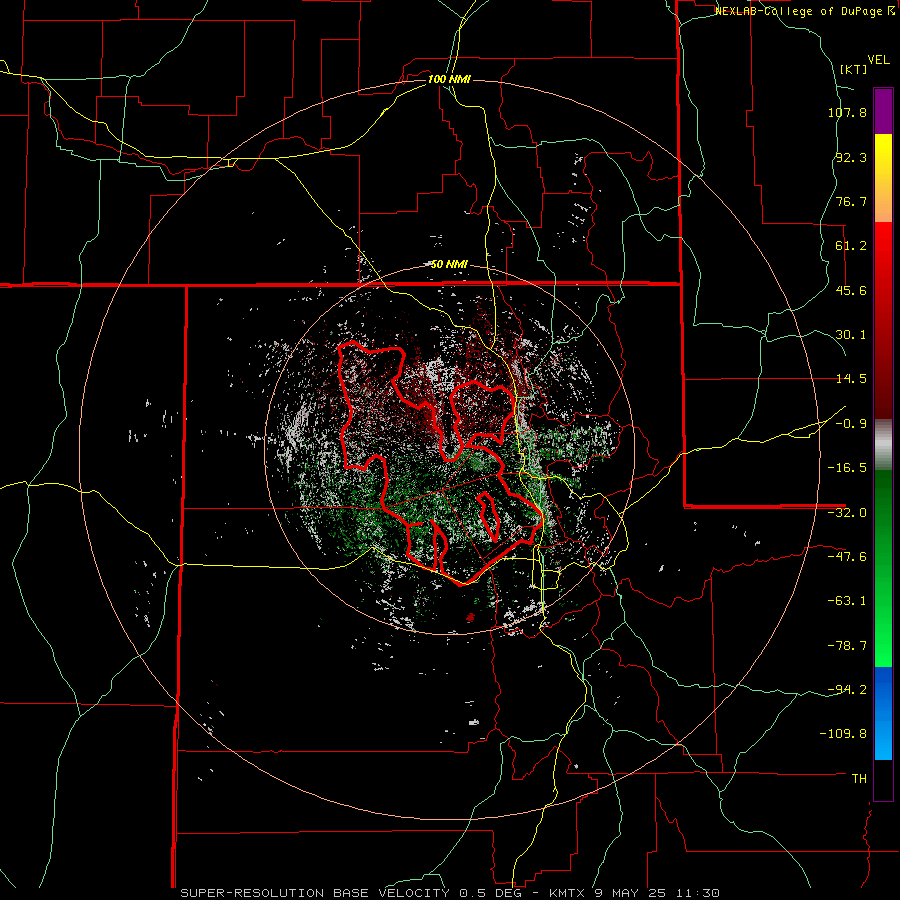Viewport: 900px width, 900px height.
Task: Click the TH threshold label
Action: tap(859, 779)
